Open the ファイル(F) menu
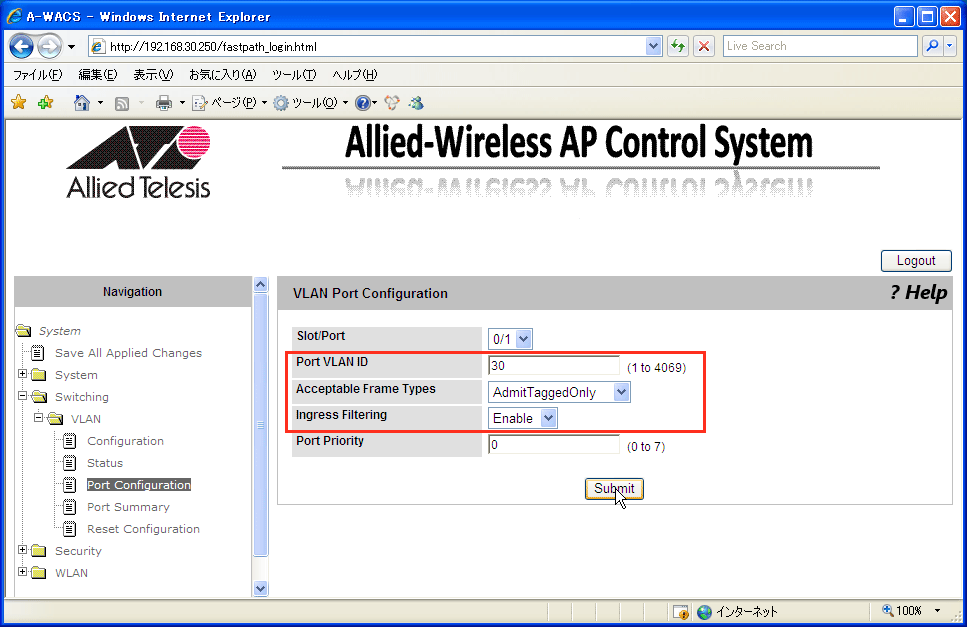 point(38,75)
